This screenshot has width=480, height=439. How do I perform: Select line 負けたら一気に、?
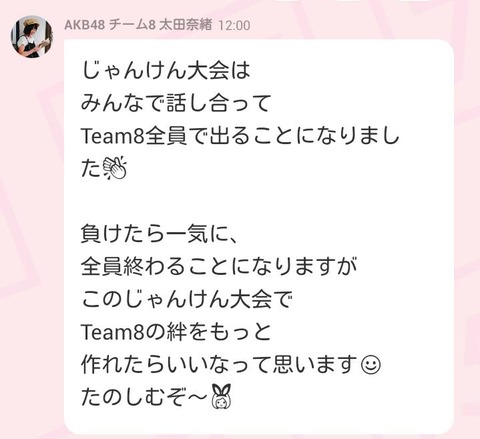coord(159,234)
